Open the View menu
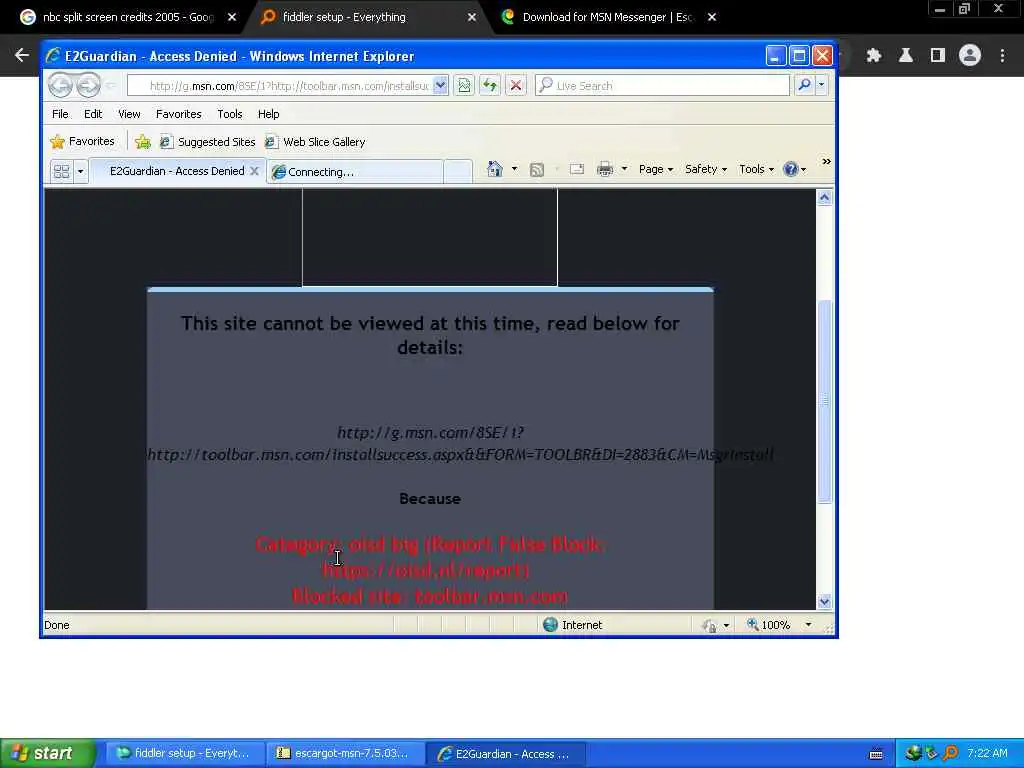Image resolution: width=1024 pixels, height=768 pixels. tap(129, 114)
